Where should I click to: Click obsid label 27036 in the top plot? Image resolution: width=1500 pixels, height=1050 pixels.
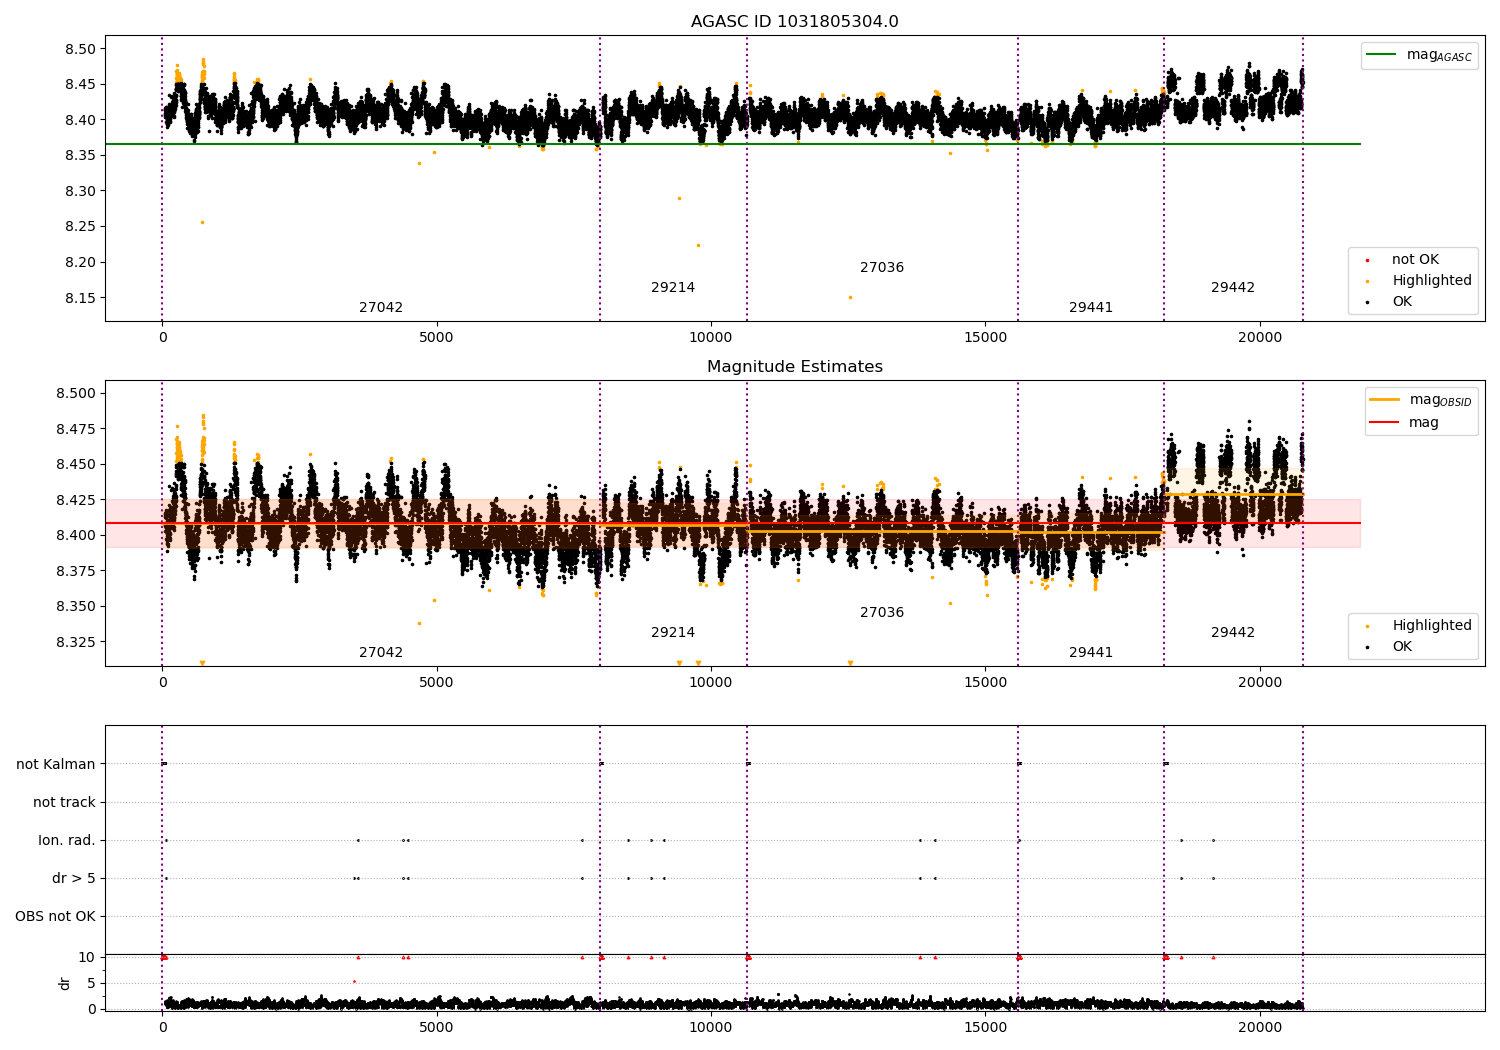(x=882, y=268)
